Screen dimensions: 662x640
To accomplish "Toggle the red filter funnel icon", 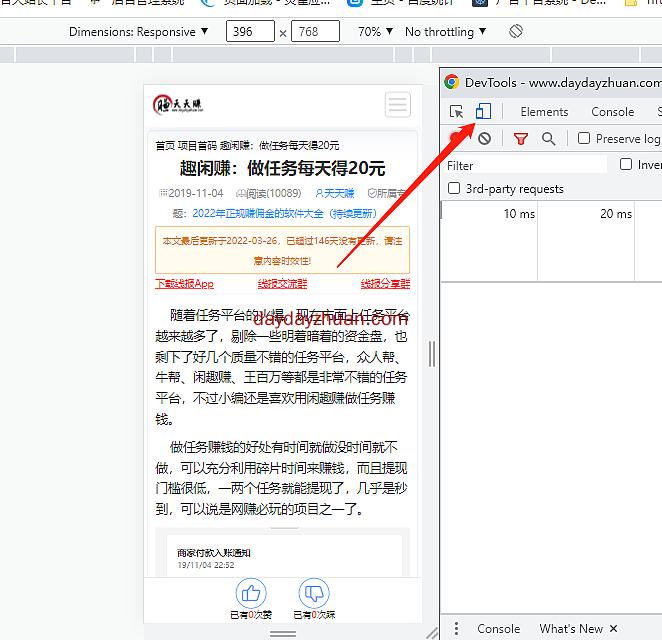I will [x=521, y=138].
